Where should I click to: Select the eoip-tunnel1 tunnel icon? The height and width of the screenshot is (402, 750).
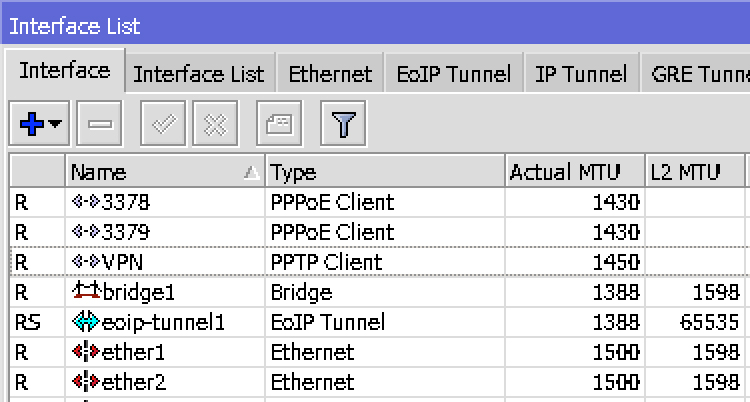(86, 323)
